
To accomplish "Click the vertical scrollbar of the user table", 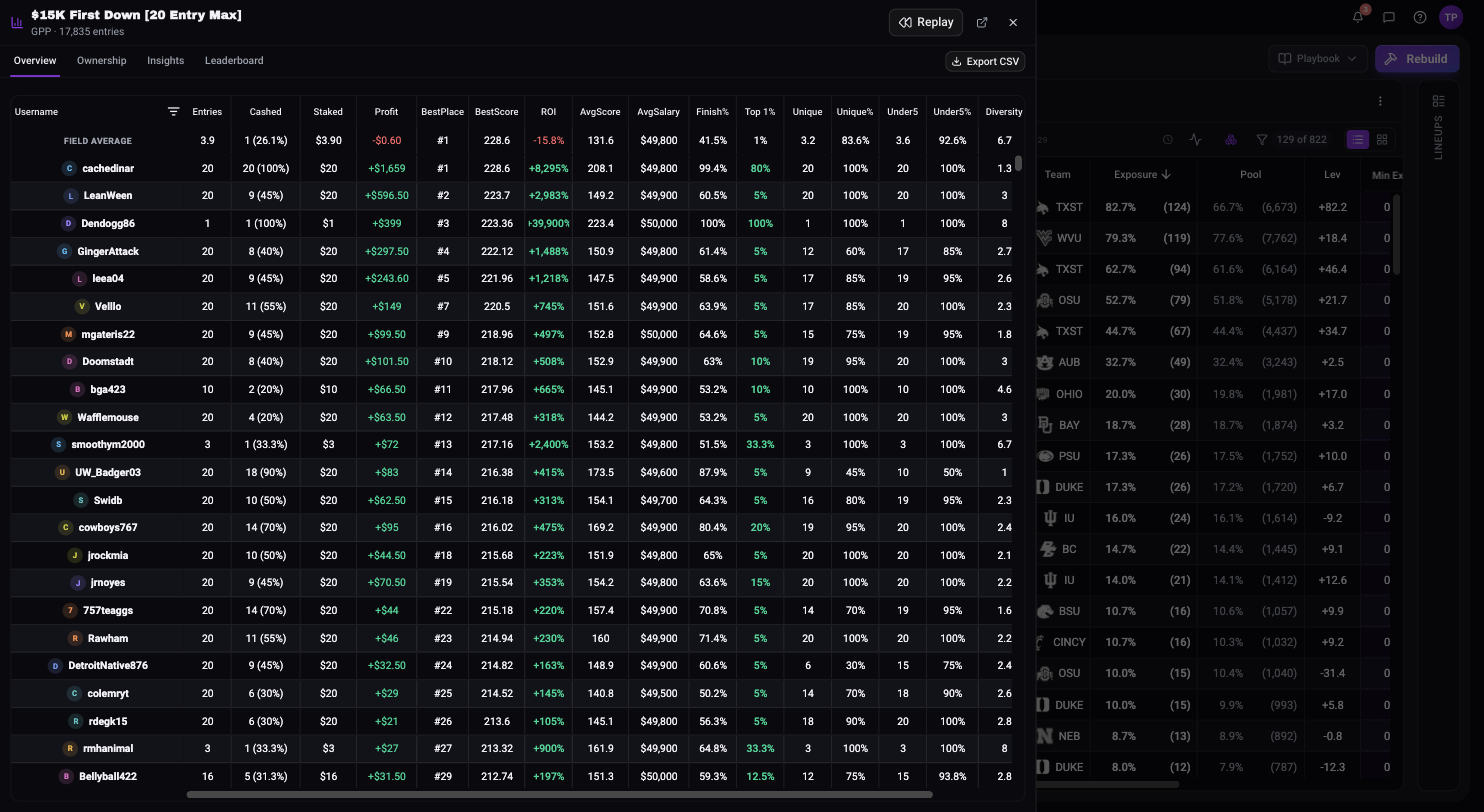I will click(x=1018, y=164).
